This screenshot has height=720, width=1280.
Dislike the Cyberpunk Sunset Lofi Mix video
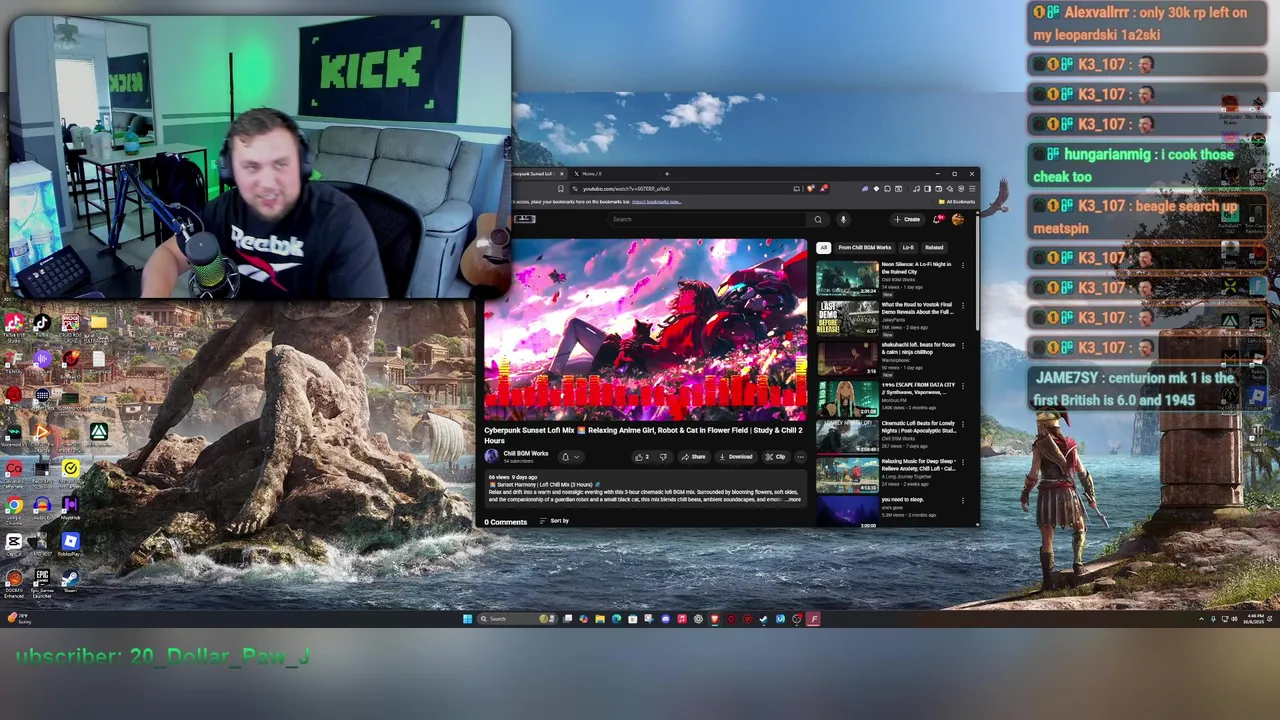click(663, 457)
